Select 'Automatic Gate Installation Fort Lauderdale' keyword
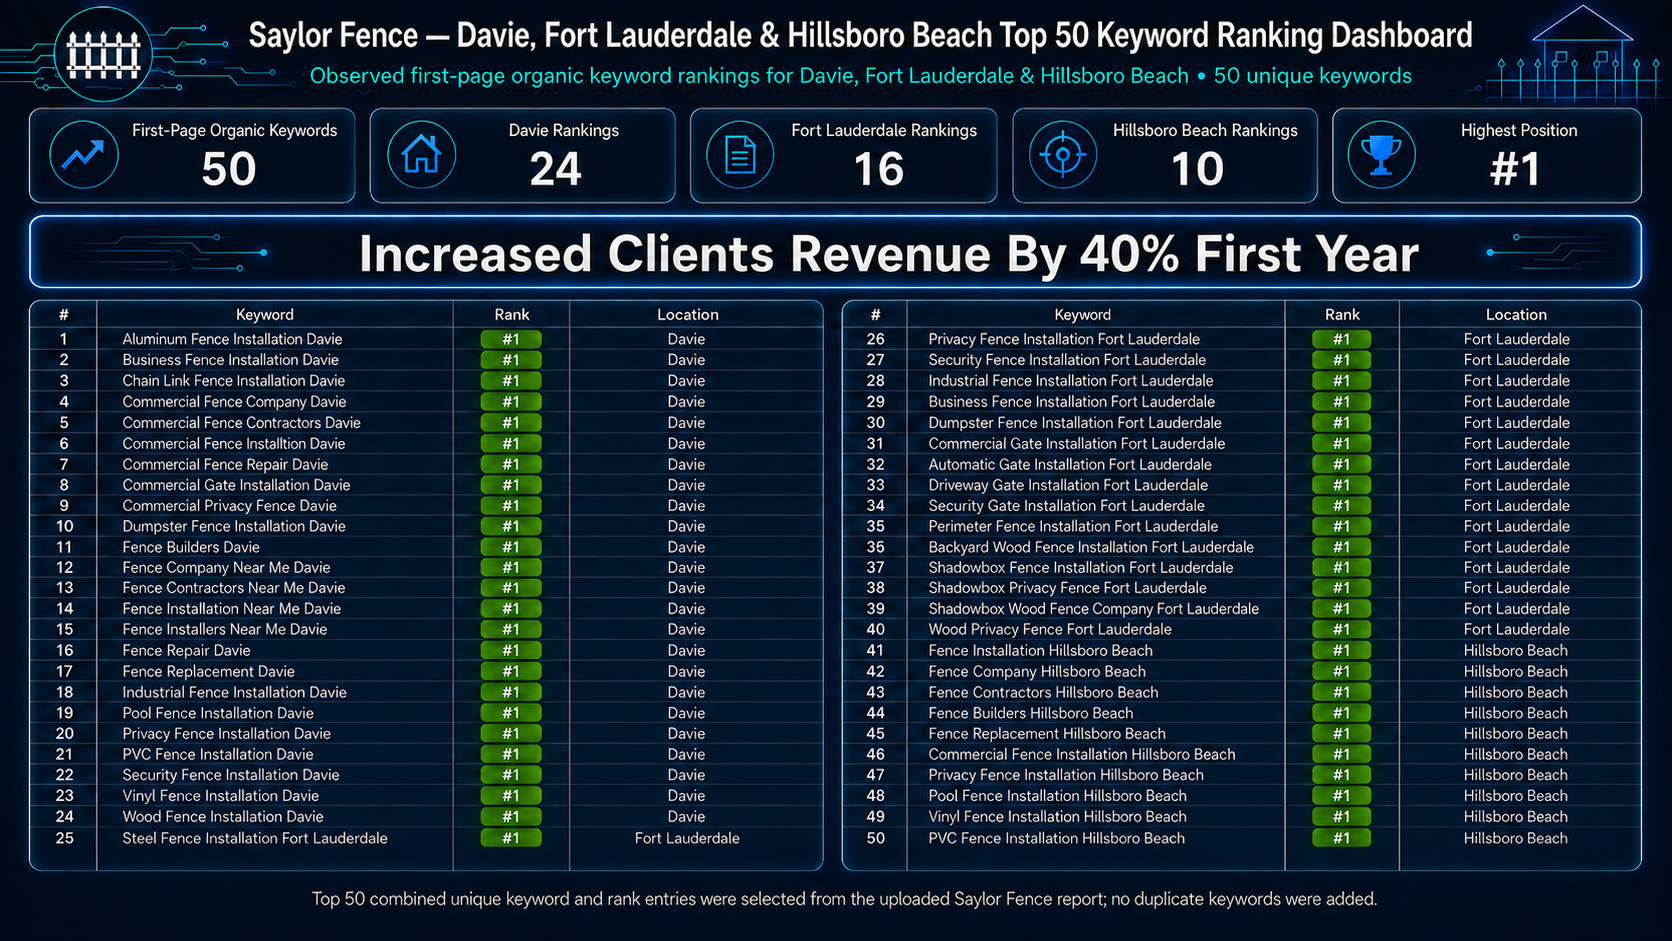1672x941 pixels. [1070, 465]
